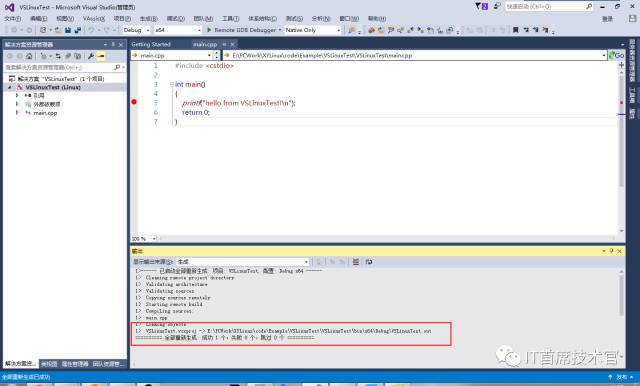Select main.cpp in Solution Explorer

pos(45,113)
